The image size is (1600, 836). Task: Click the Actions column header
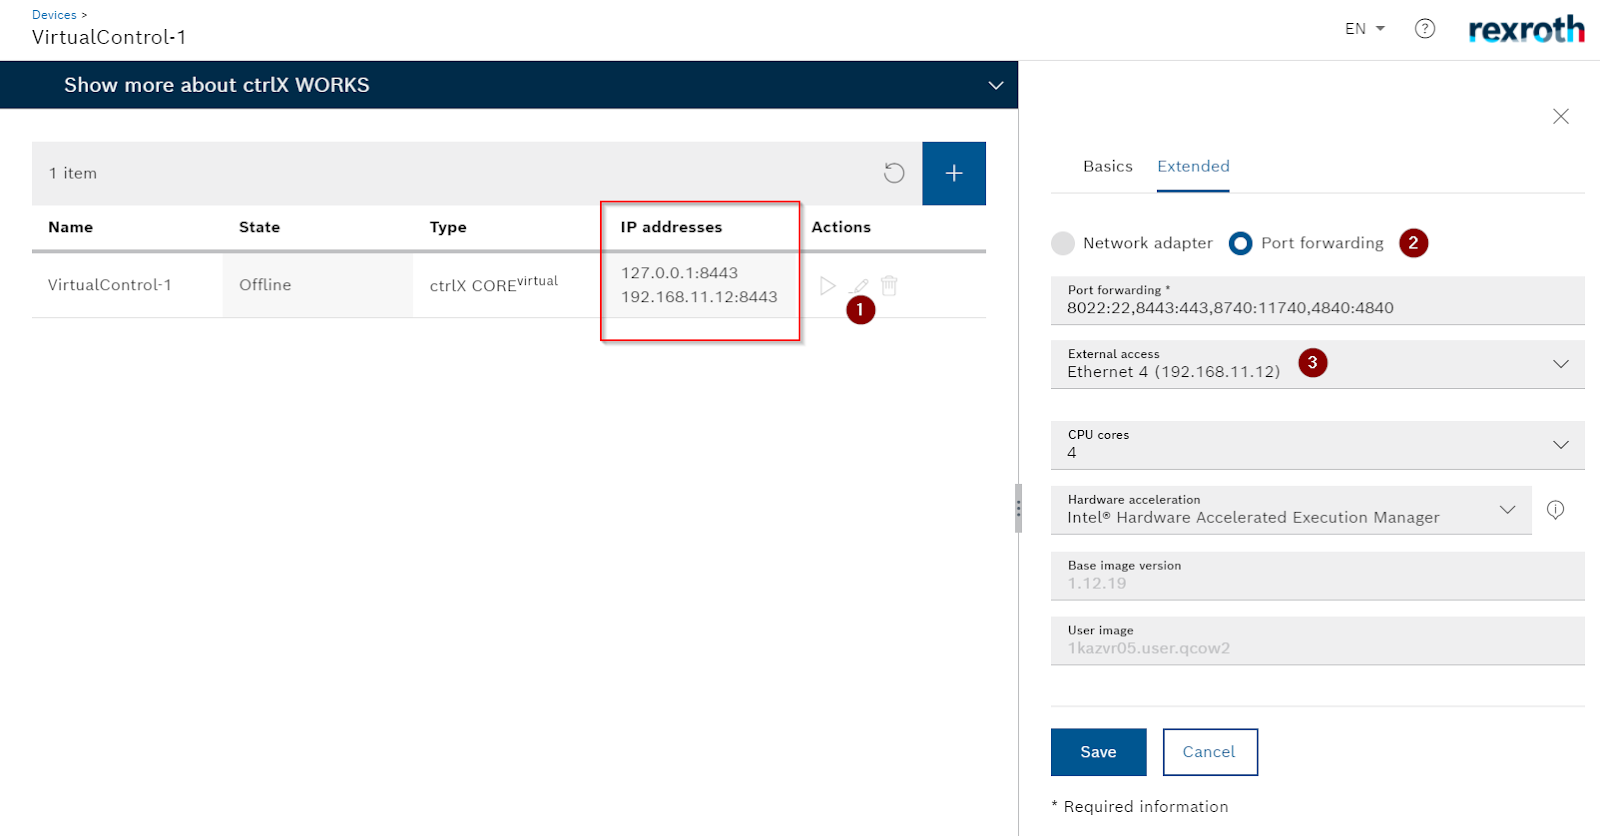click(x=841, y=227)
